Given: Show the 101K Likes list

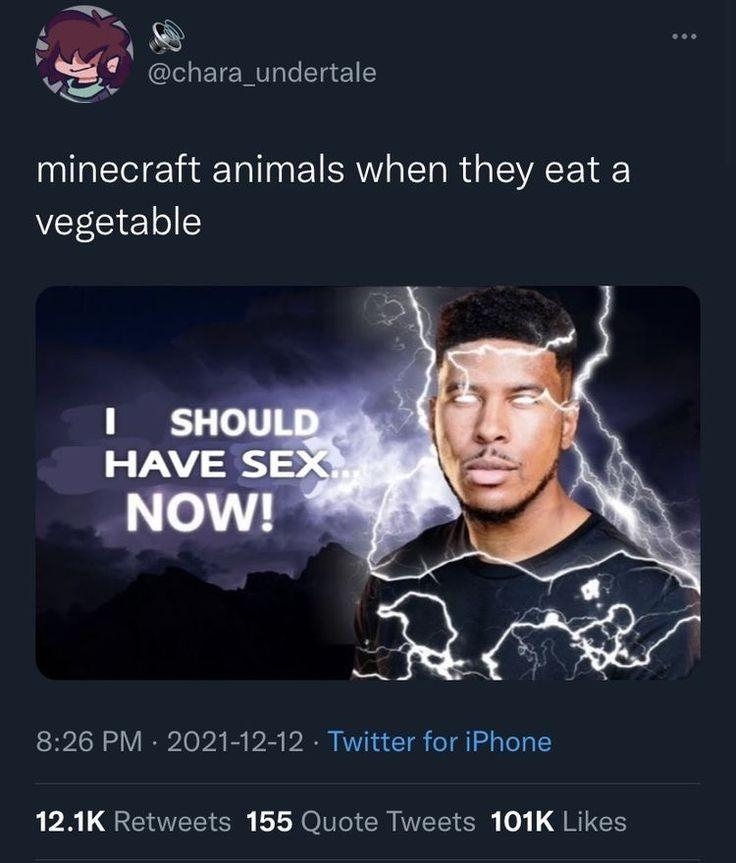Looking at the screenshot, I should [558, 822].
